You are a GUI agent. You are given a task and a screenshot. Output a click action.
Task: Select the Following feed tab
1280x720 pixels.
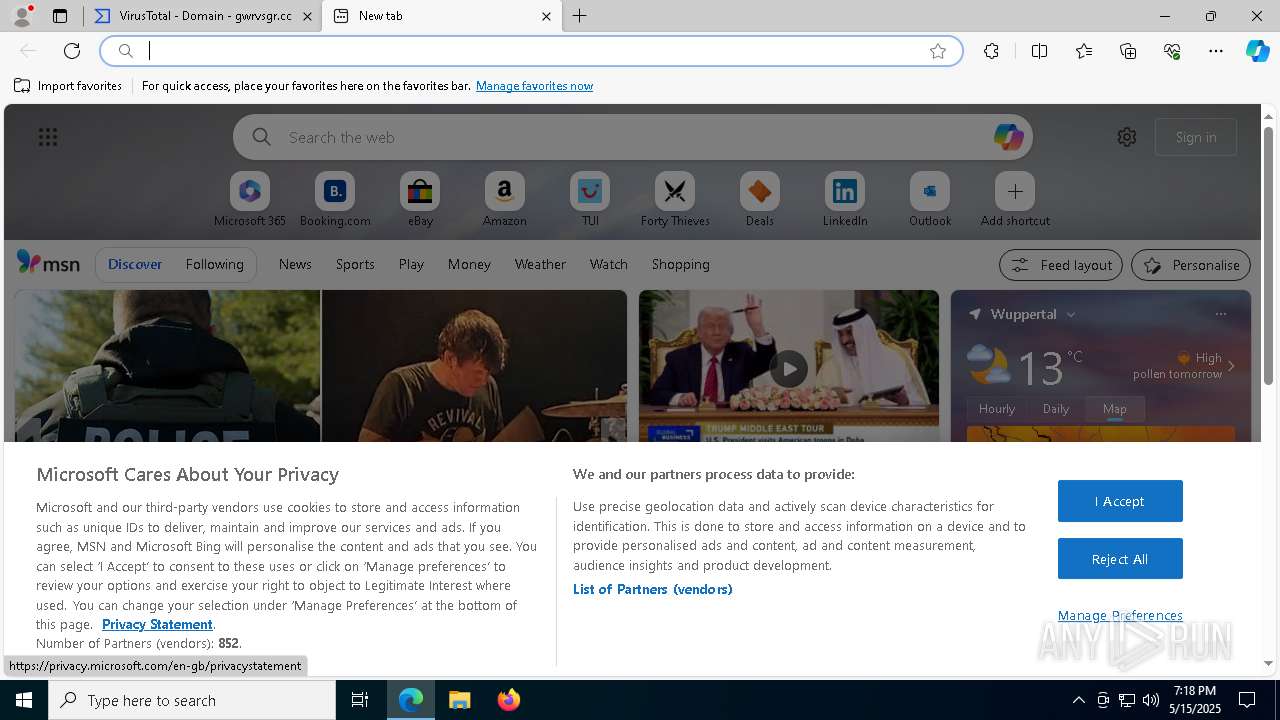coord(214,264)
